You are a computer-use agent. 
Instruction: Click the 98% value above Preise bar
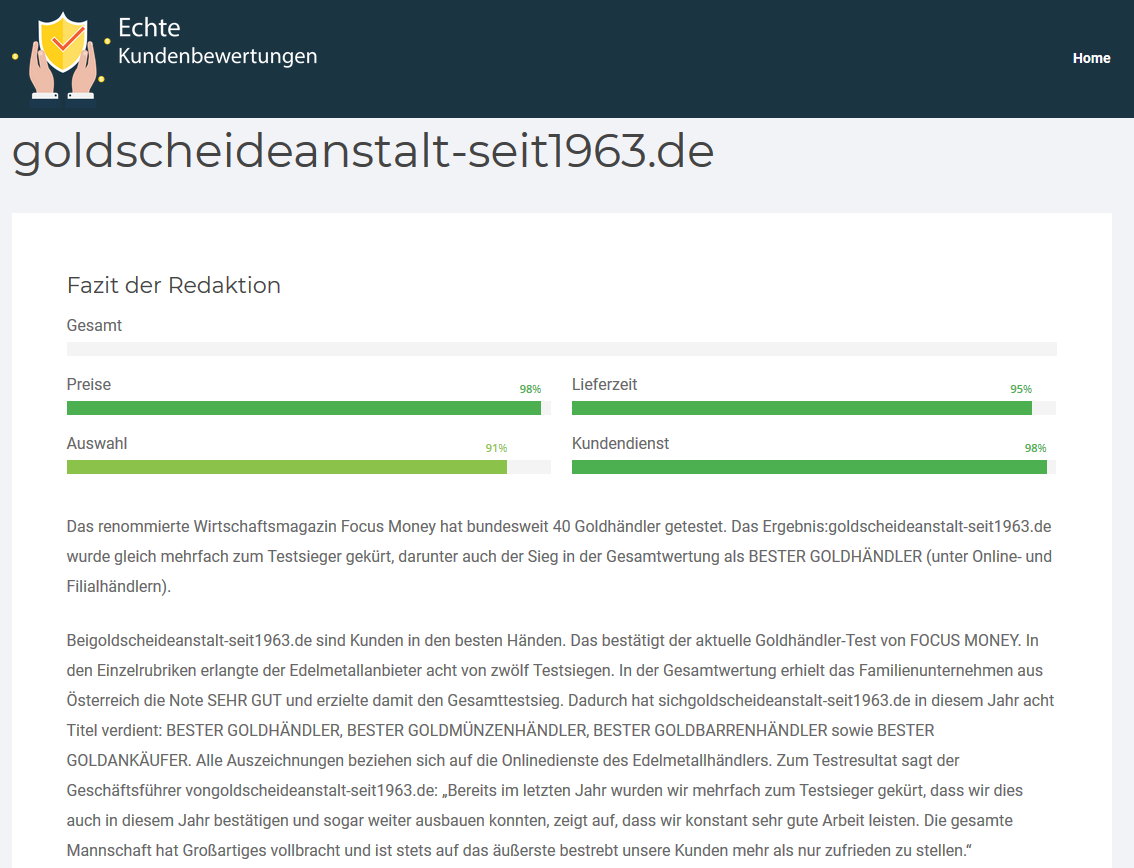coord(530,389)
